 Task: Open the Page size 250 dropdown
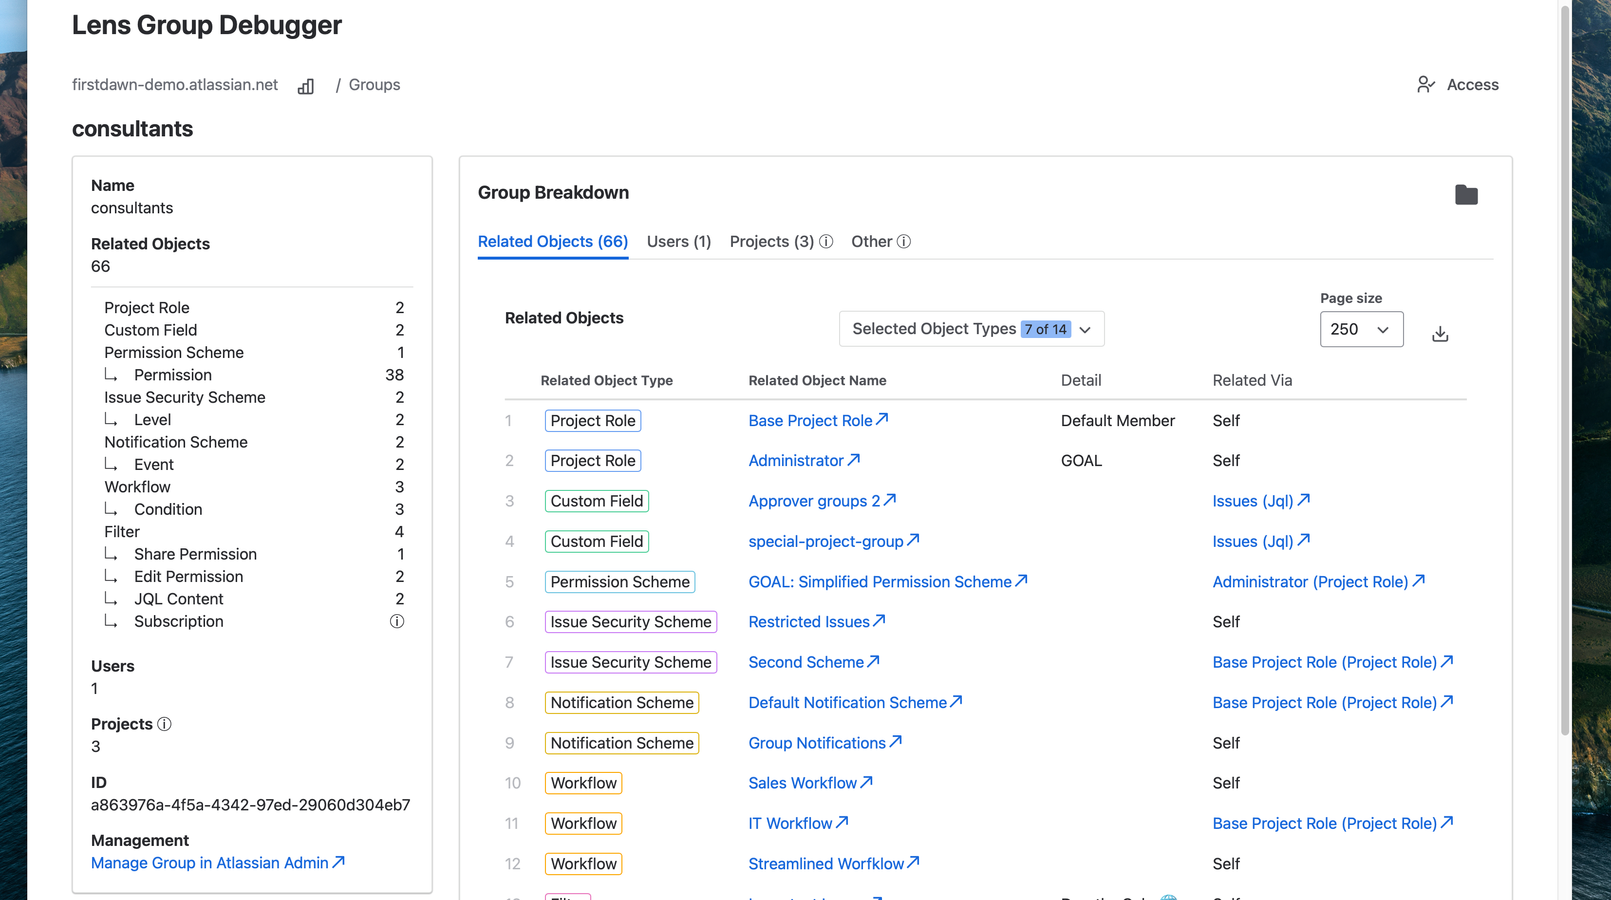[x=1361, y=329]
